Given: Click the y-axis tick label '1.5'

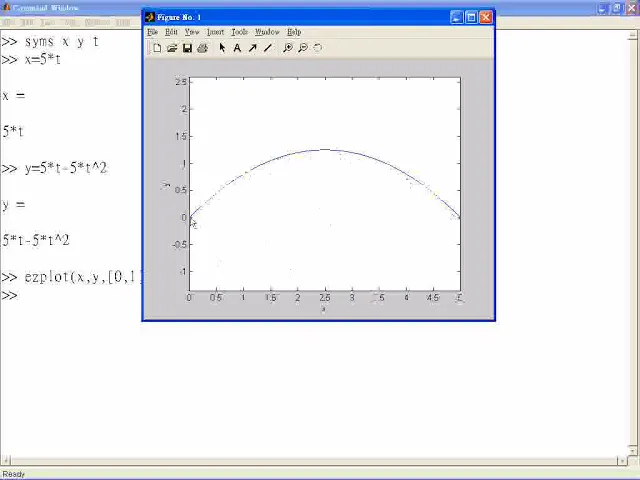Looking at the screenshot, I should [181, 136].
